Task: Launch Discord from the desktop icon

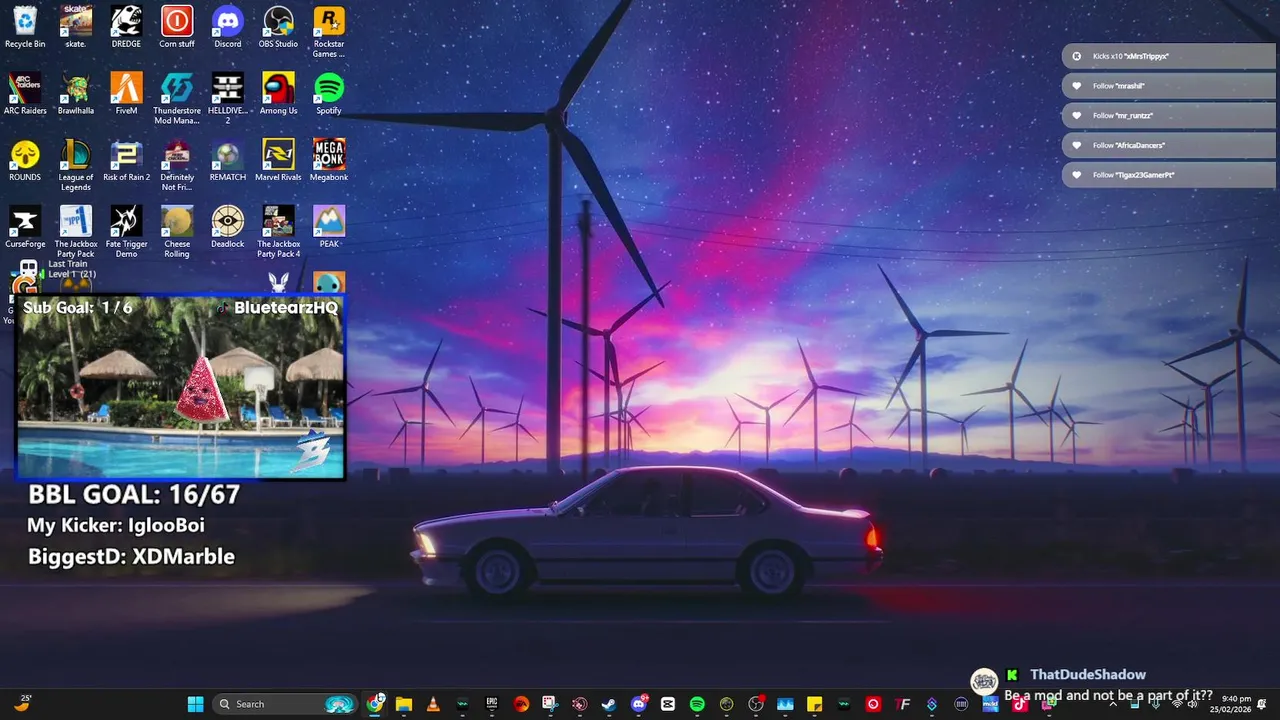Action: [x=228, y=27]
